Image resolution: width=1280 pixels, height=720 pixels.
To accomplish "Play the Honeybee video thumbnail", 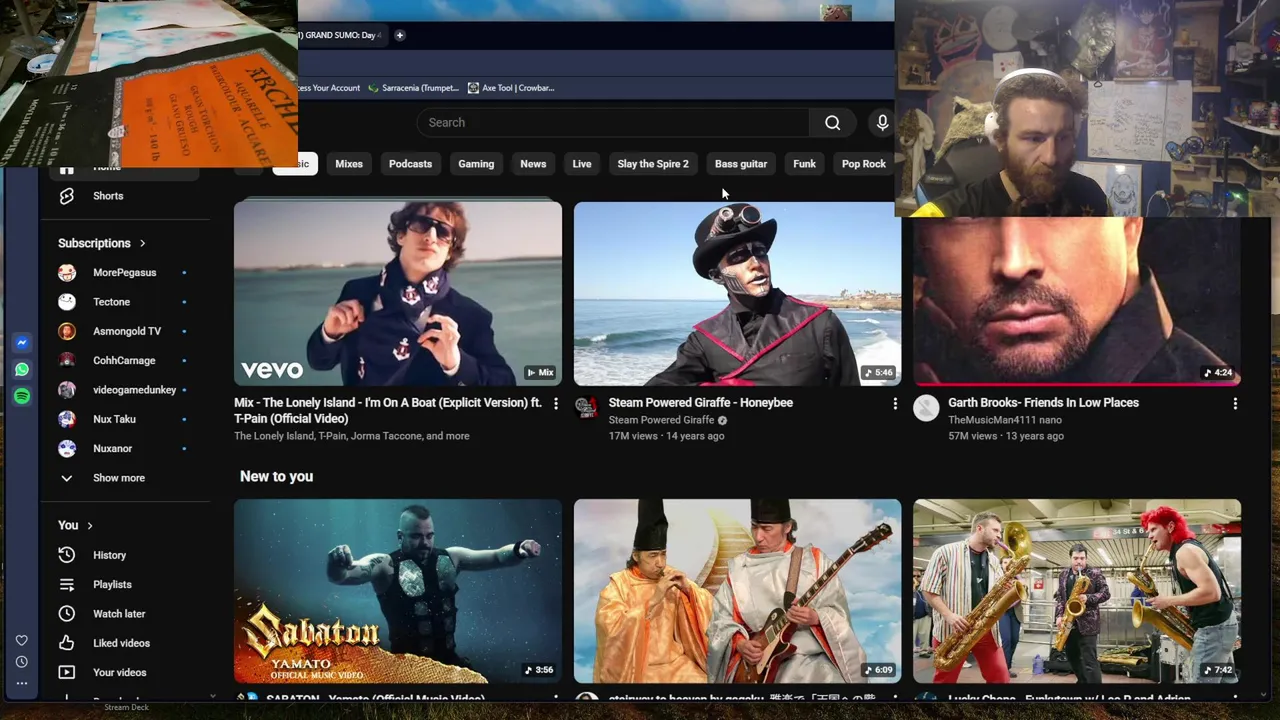I will [x=737, y=294].
